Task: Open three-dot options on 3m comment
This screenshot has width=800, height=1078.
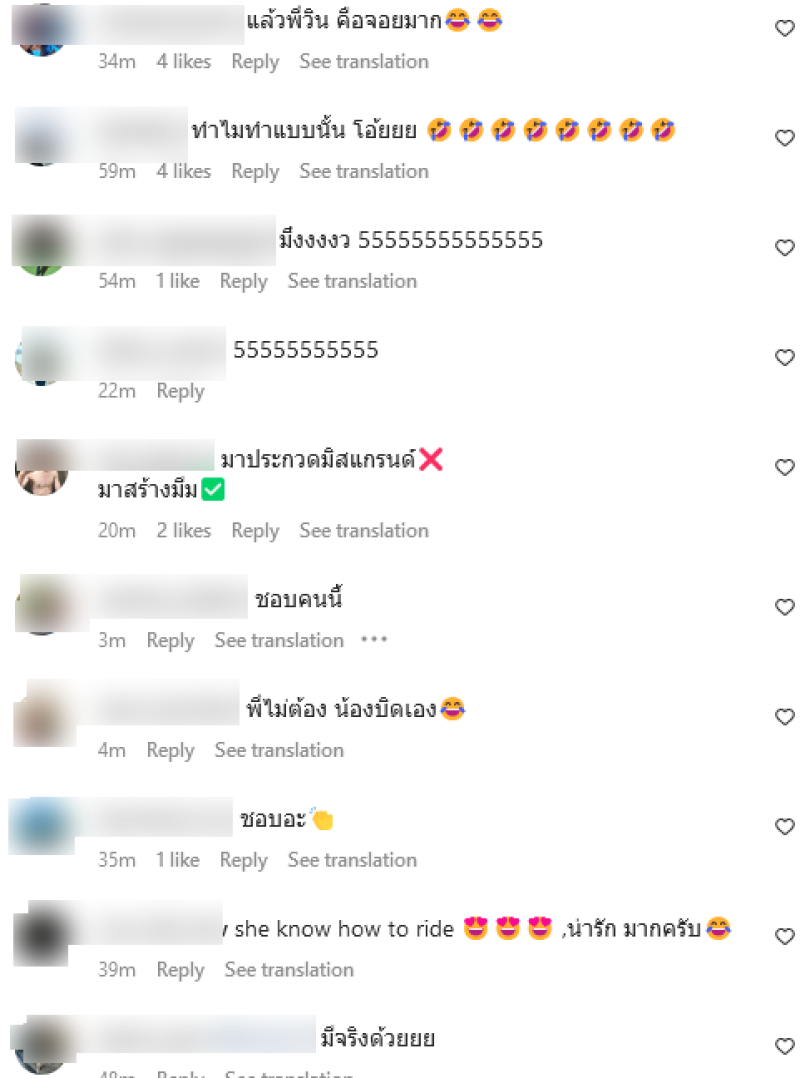Action: pyautogui.click(x=374, y=640)
